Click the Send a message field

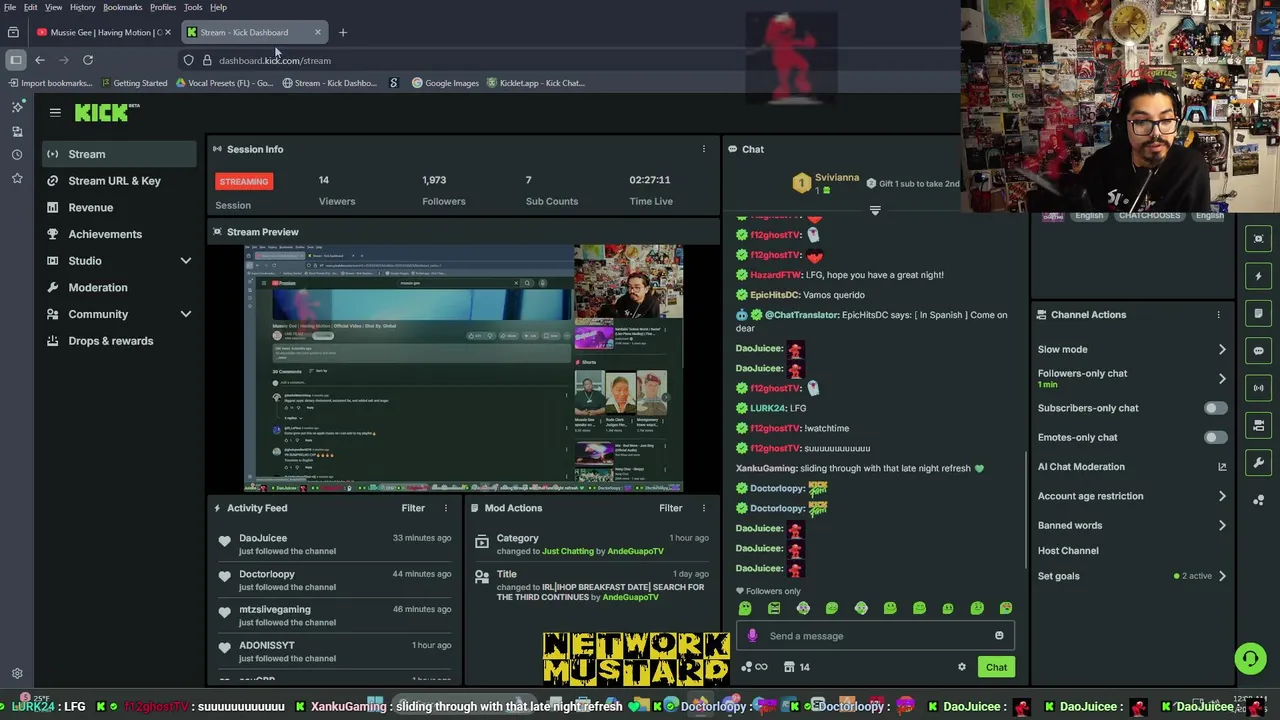point(875,636)
